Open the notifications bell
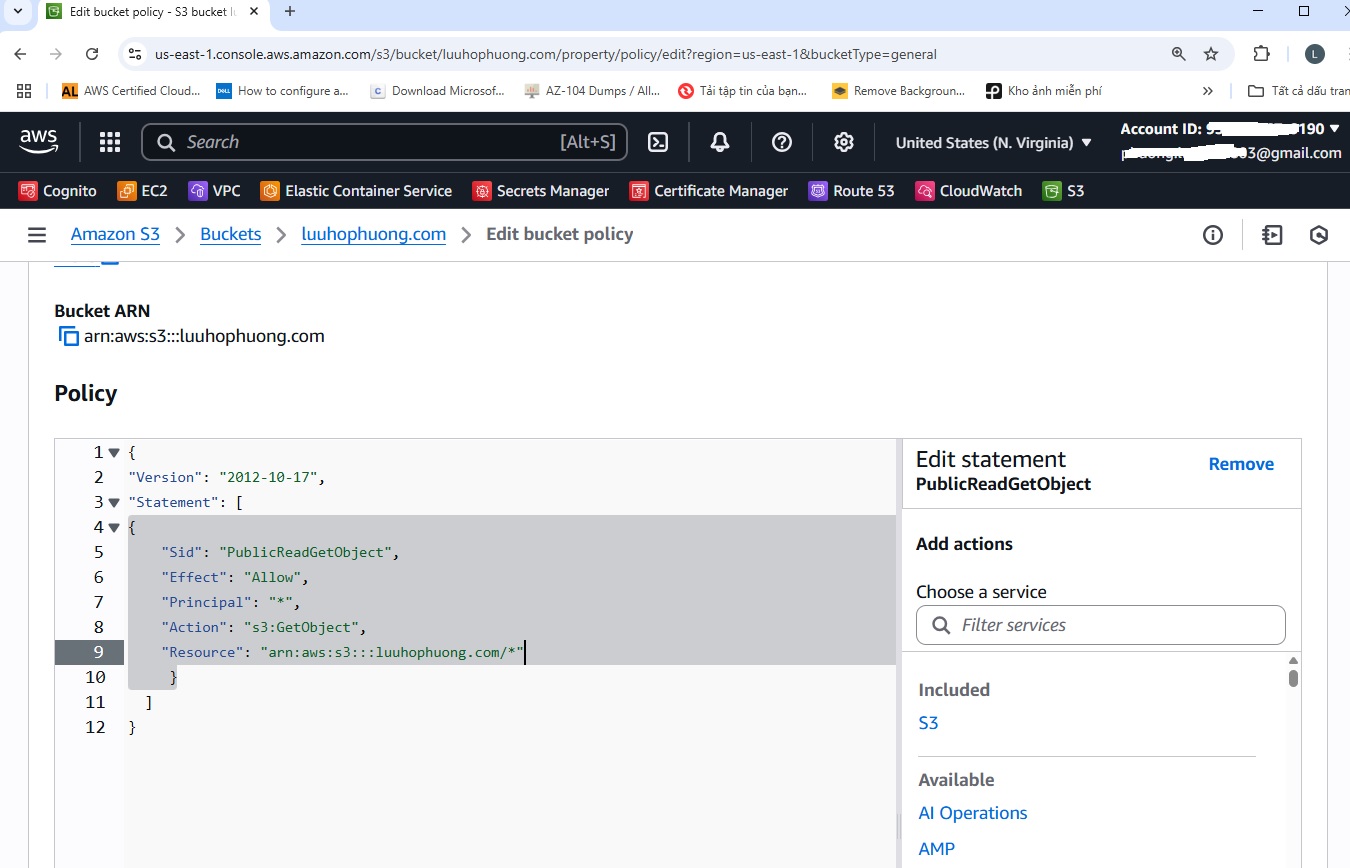Screen dimensions: 1350x868 (x=720, y=142)
